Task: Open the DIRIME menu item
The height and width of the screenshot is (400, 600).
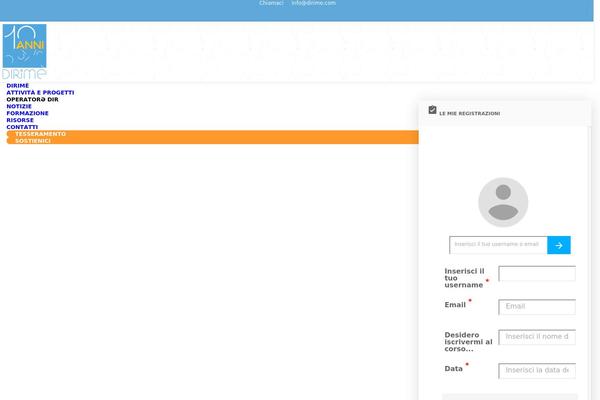Action: coord(18,86)
